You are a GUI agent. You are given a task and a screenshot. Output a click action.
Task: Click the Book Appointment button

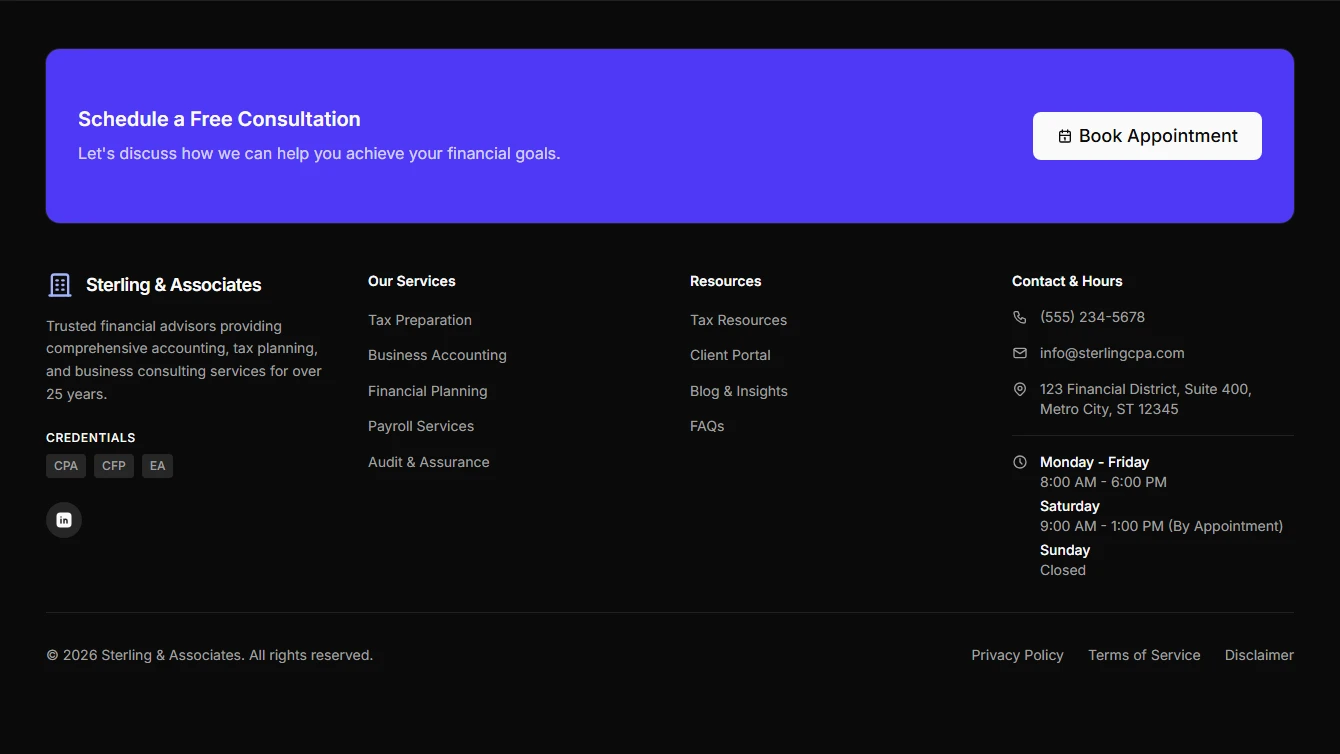[1147, 136]
